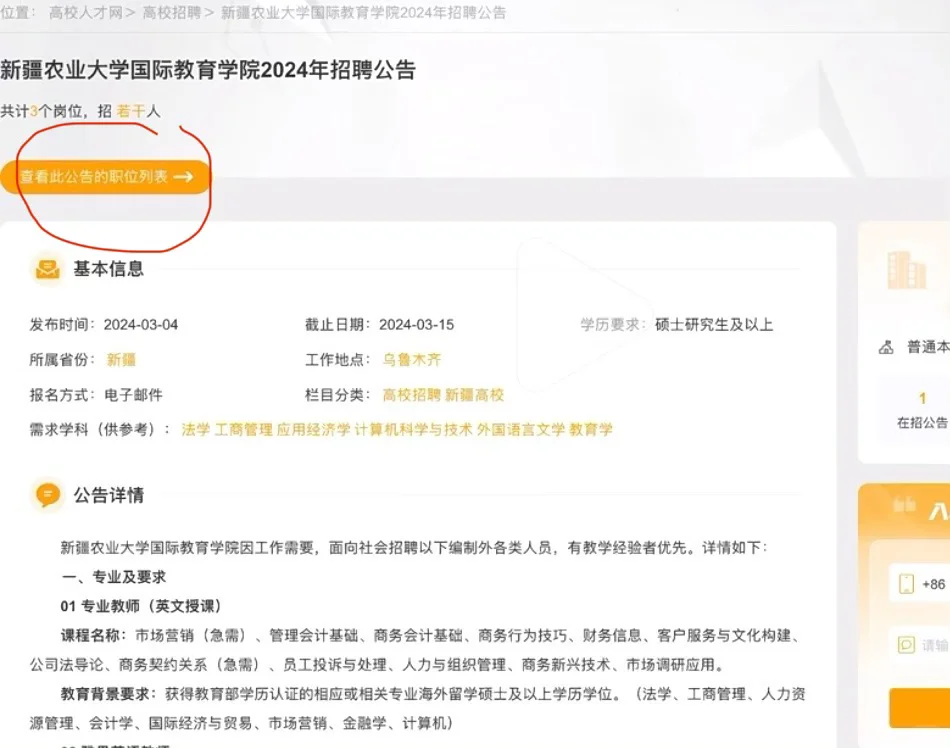The width and height of the screenshot is (950, 748).
Task: Select the 应用经济学 discipline link
Action: (x=313, y=429)
